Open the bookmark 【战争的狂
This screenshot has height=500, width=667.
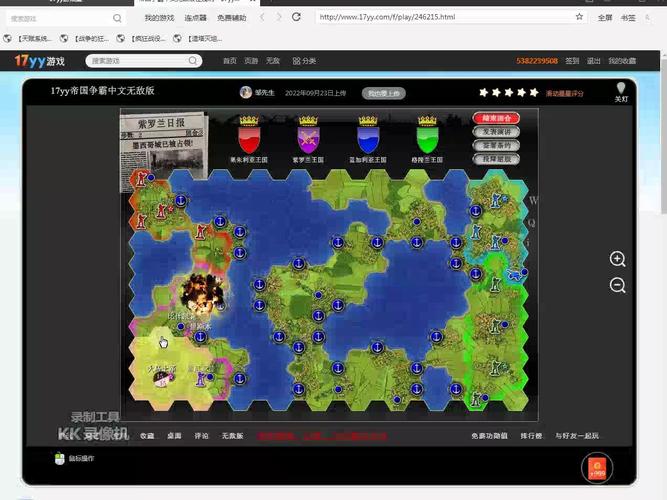click(x=85, y=39)
